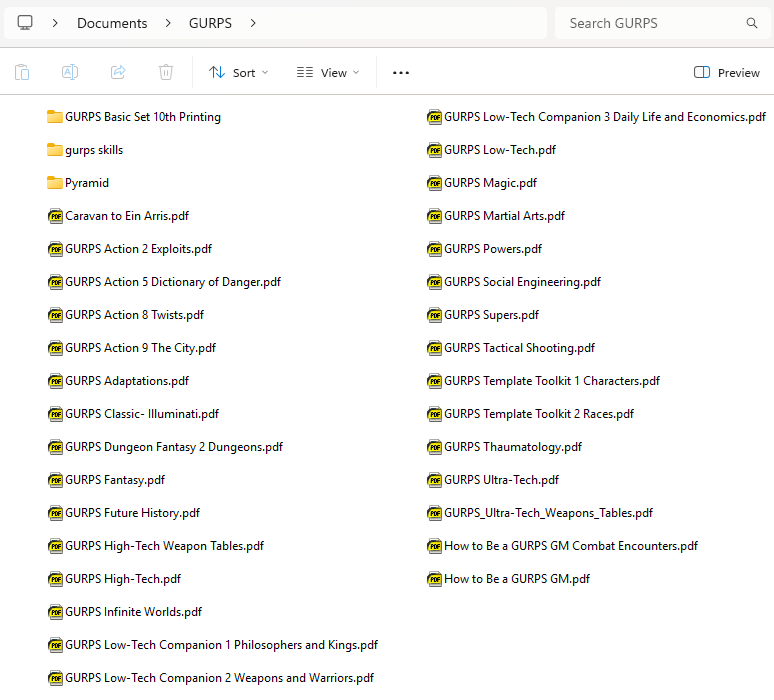The height and width of the screenshot is (700, 774).
Task: Select file name GURPS Low-Tech Companion 2 Weapons and Warriors.pdf
Action: [x=220, y=678]
